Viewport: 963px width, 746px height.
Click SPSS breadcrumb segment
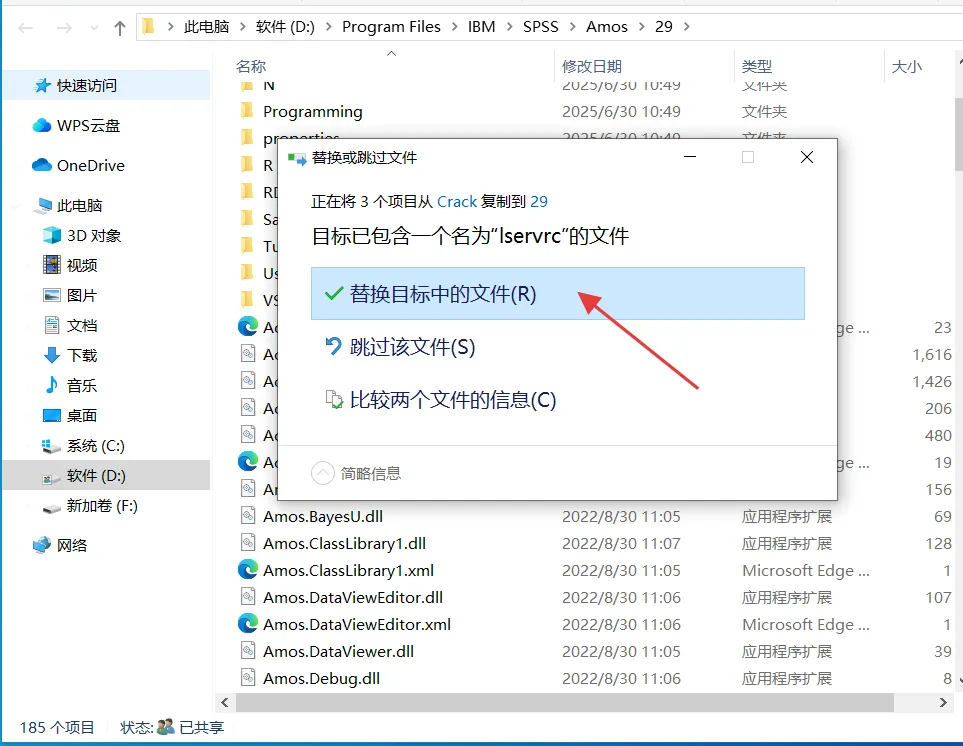click(540, 26)
